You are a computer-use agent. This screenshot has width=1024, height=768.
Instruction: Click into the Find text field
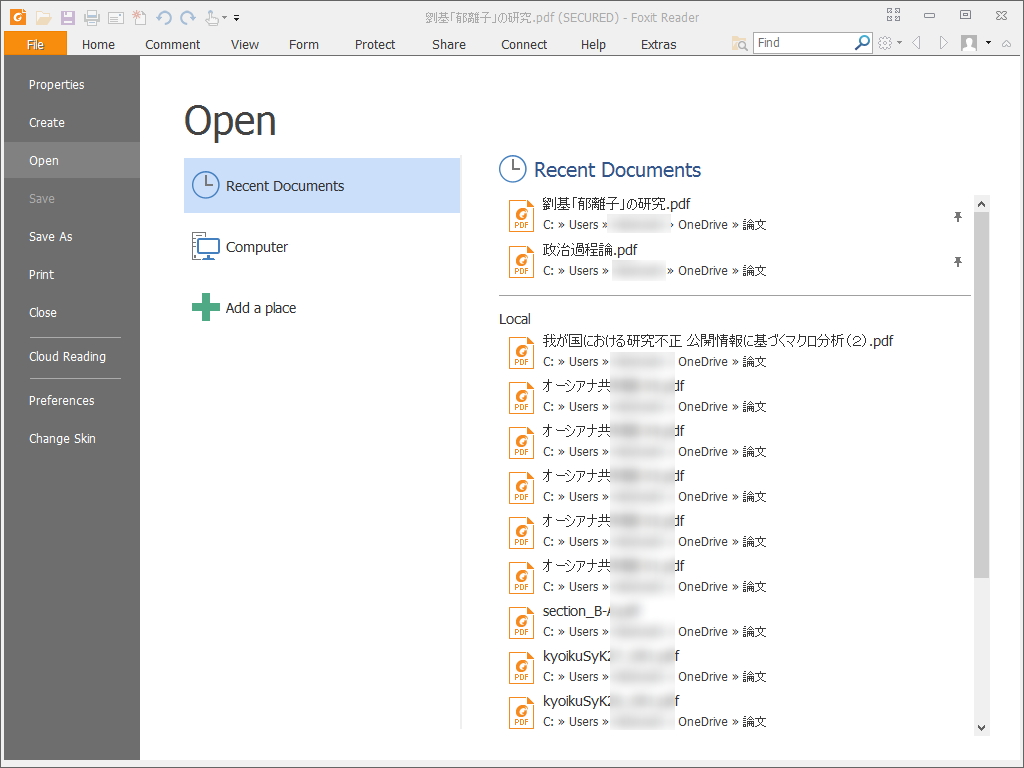804,42
